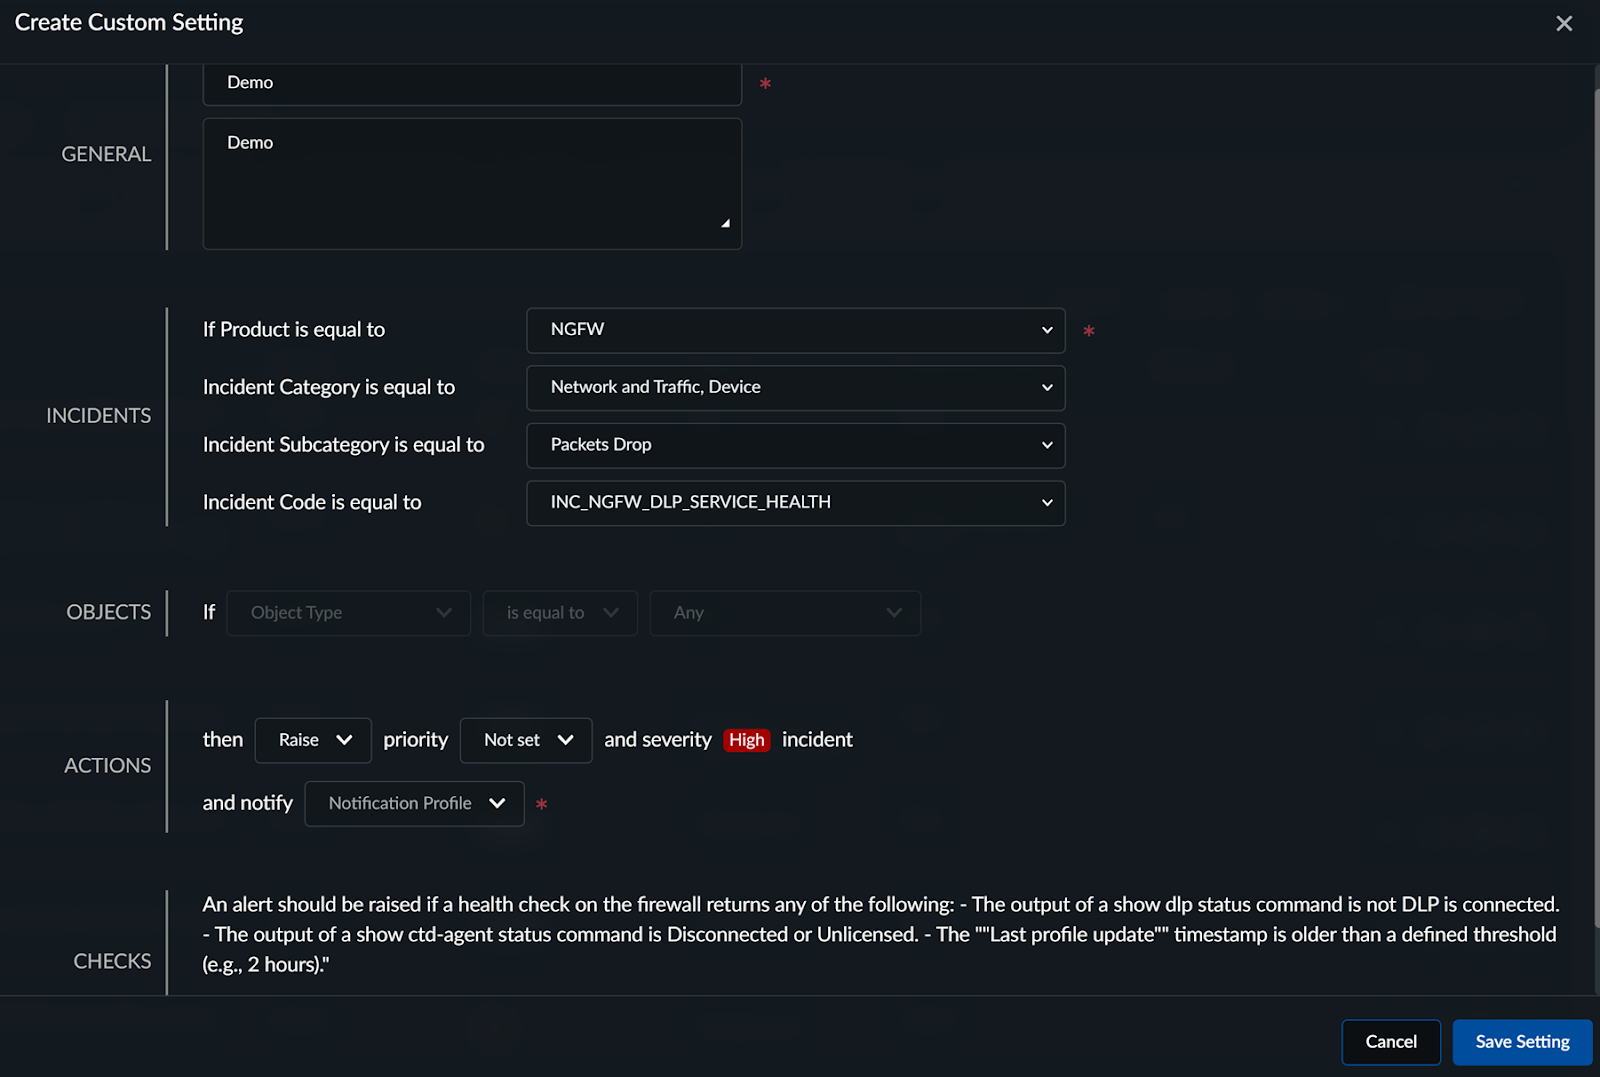Click the dialog's vertical scrollbar
The image size is (1600, 1077).
[1596, 500]
